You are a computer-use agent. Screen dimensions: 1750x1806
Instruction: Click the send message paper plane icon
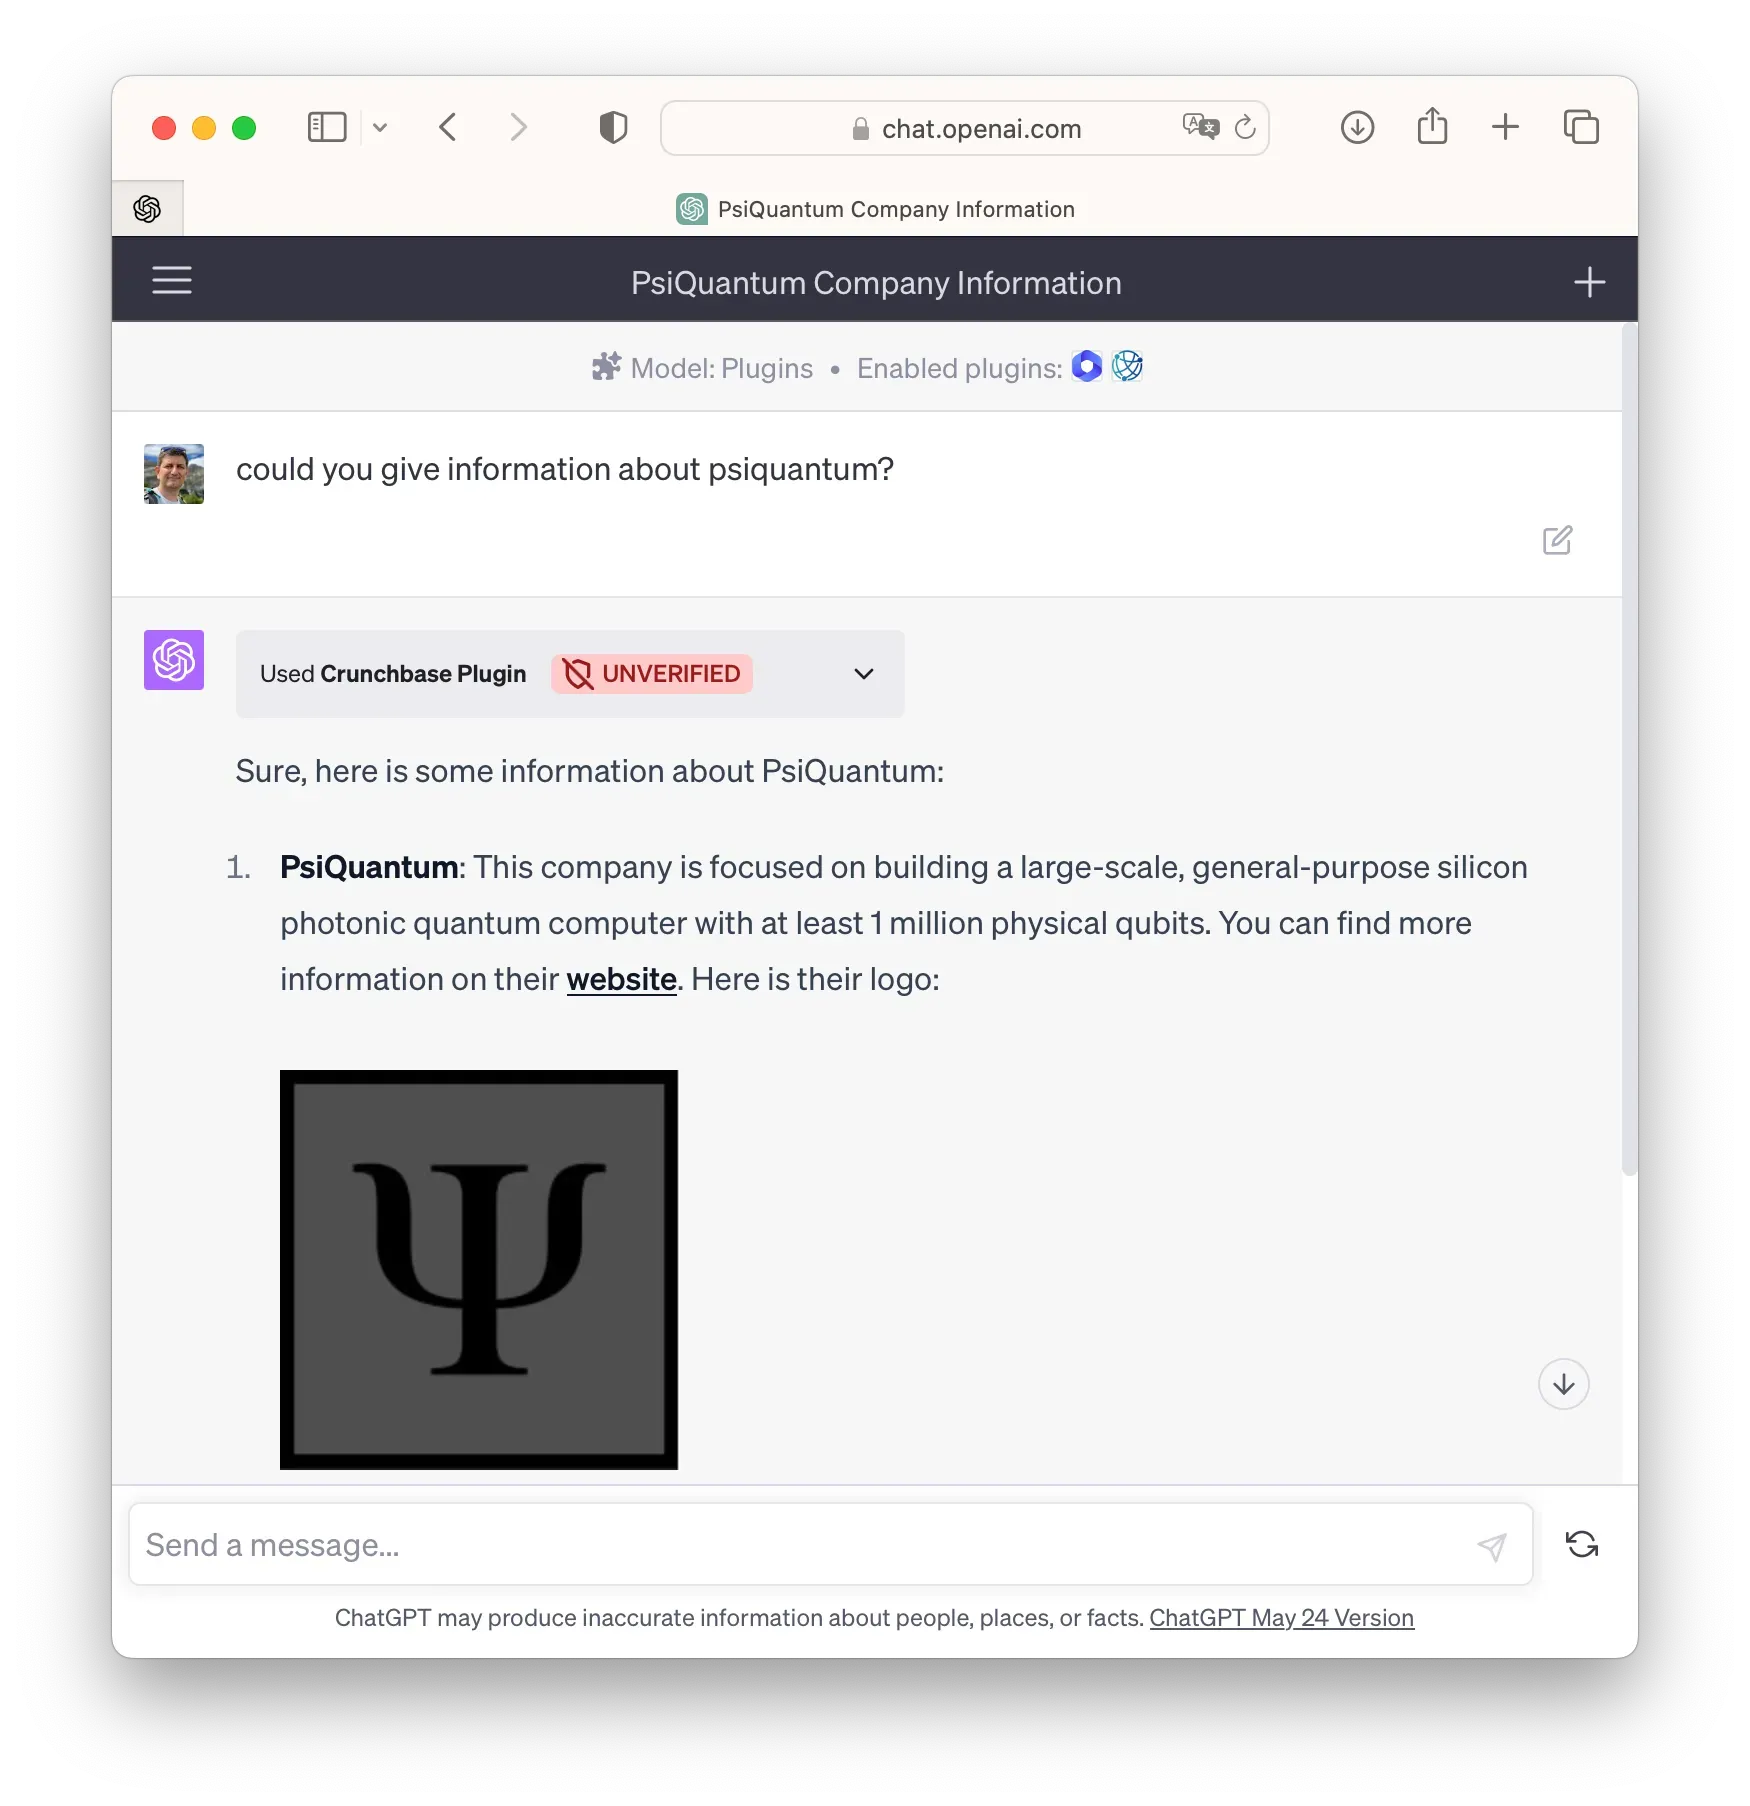coord(1491,1546)
